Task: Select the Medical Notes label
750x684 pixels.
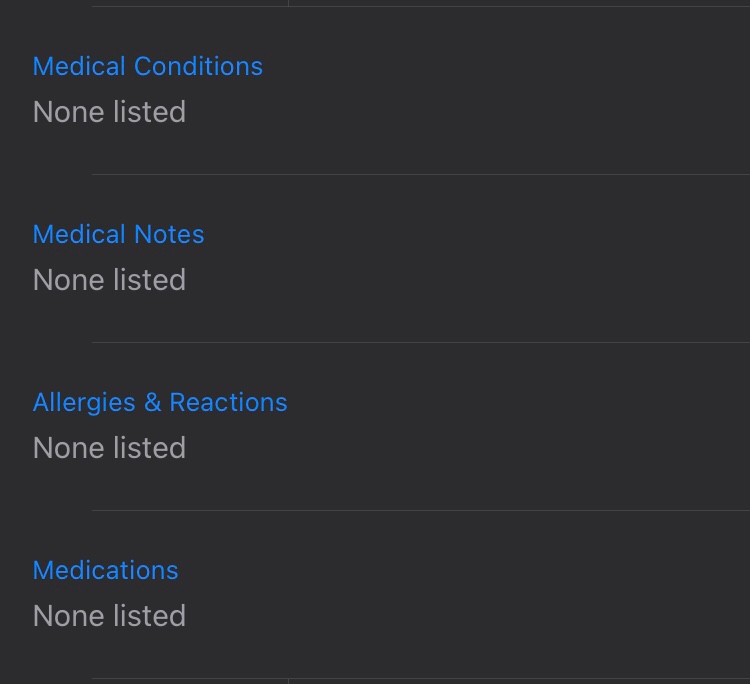Action: pyautogui.click(x=118, y=234)
